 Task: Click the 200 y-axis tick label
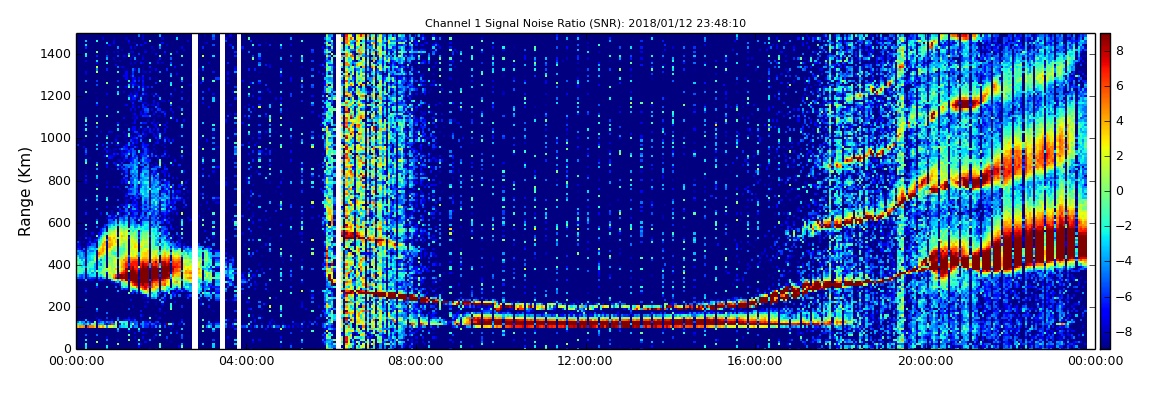tap(61, 307)
